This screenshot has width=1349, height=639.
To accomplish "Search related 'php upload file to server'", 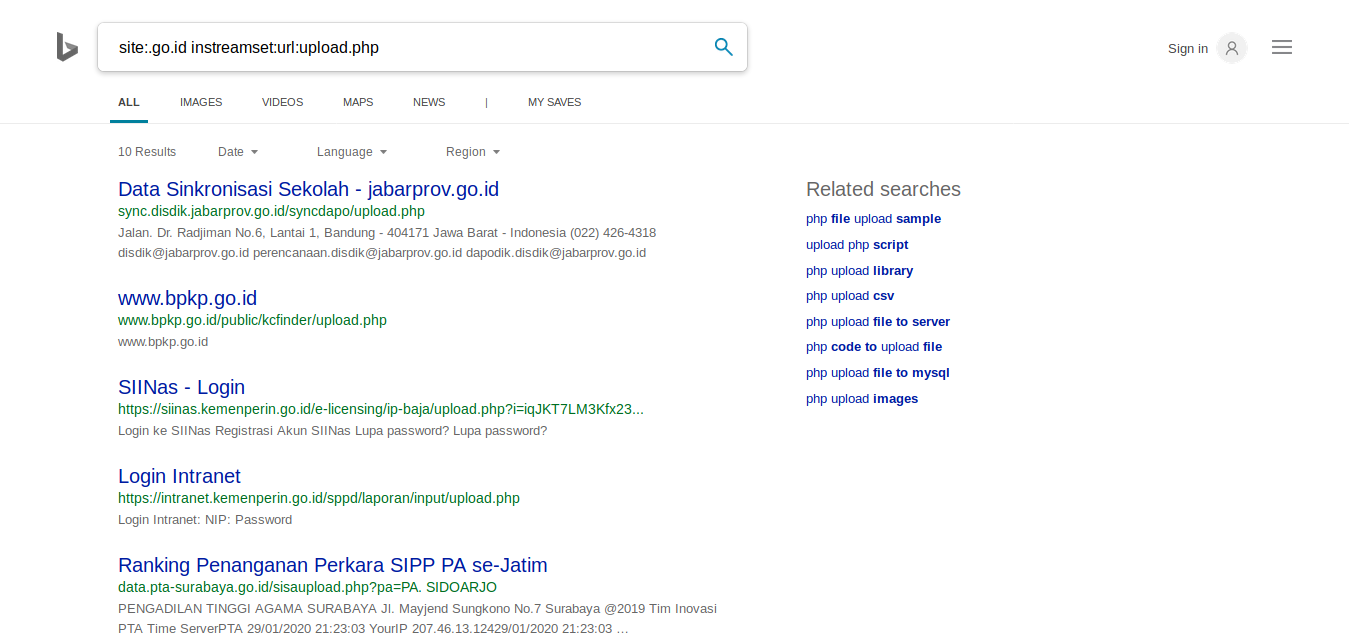I will pyautogui.click(x=878, y=322).
